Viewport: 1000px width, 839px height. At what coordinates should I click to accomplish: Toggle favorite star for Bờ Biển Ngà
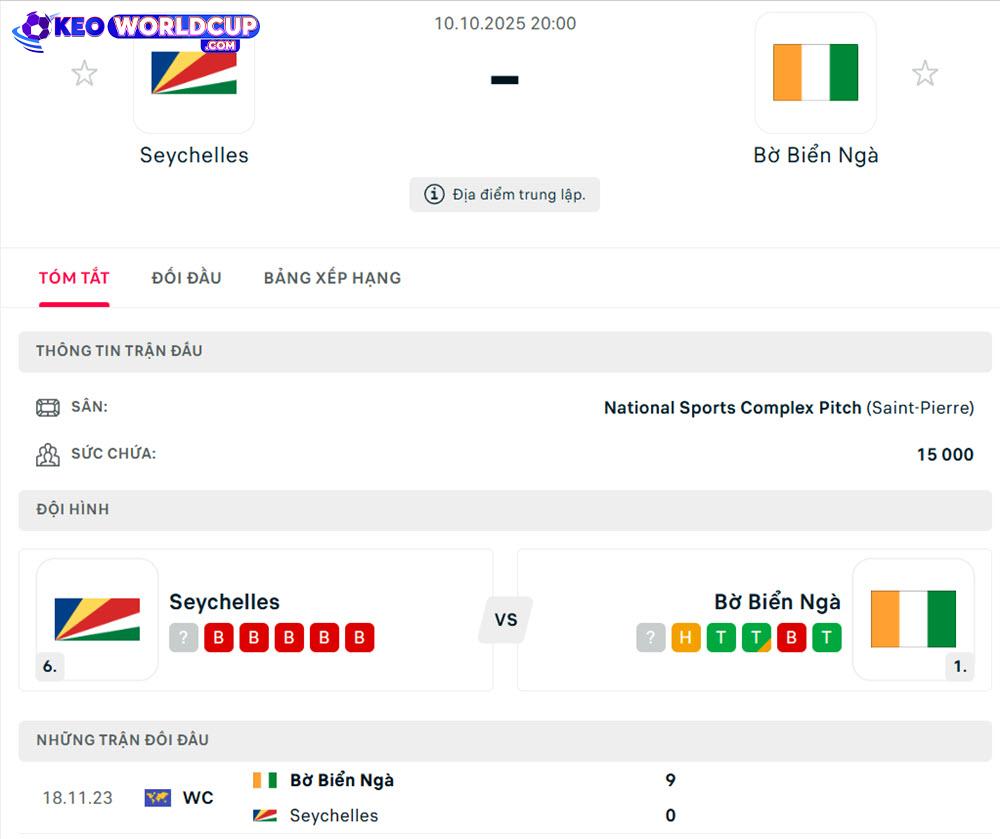[x=925, y=73]
